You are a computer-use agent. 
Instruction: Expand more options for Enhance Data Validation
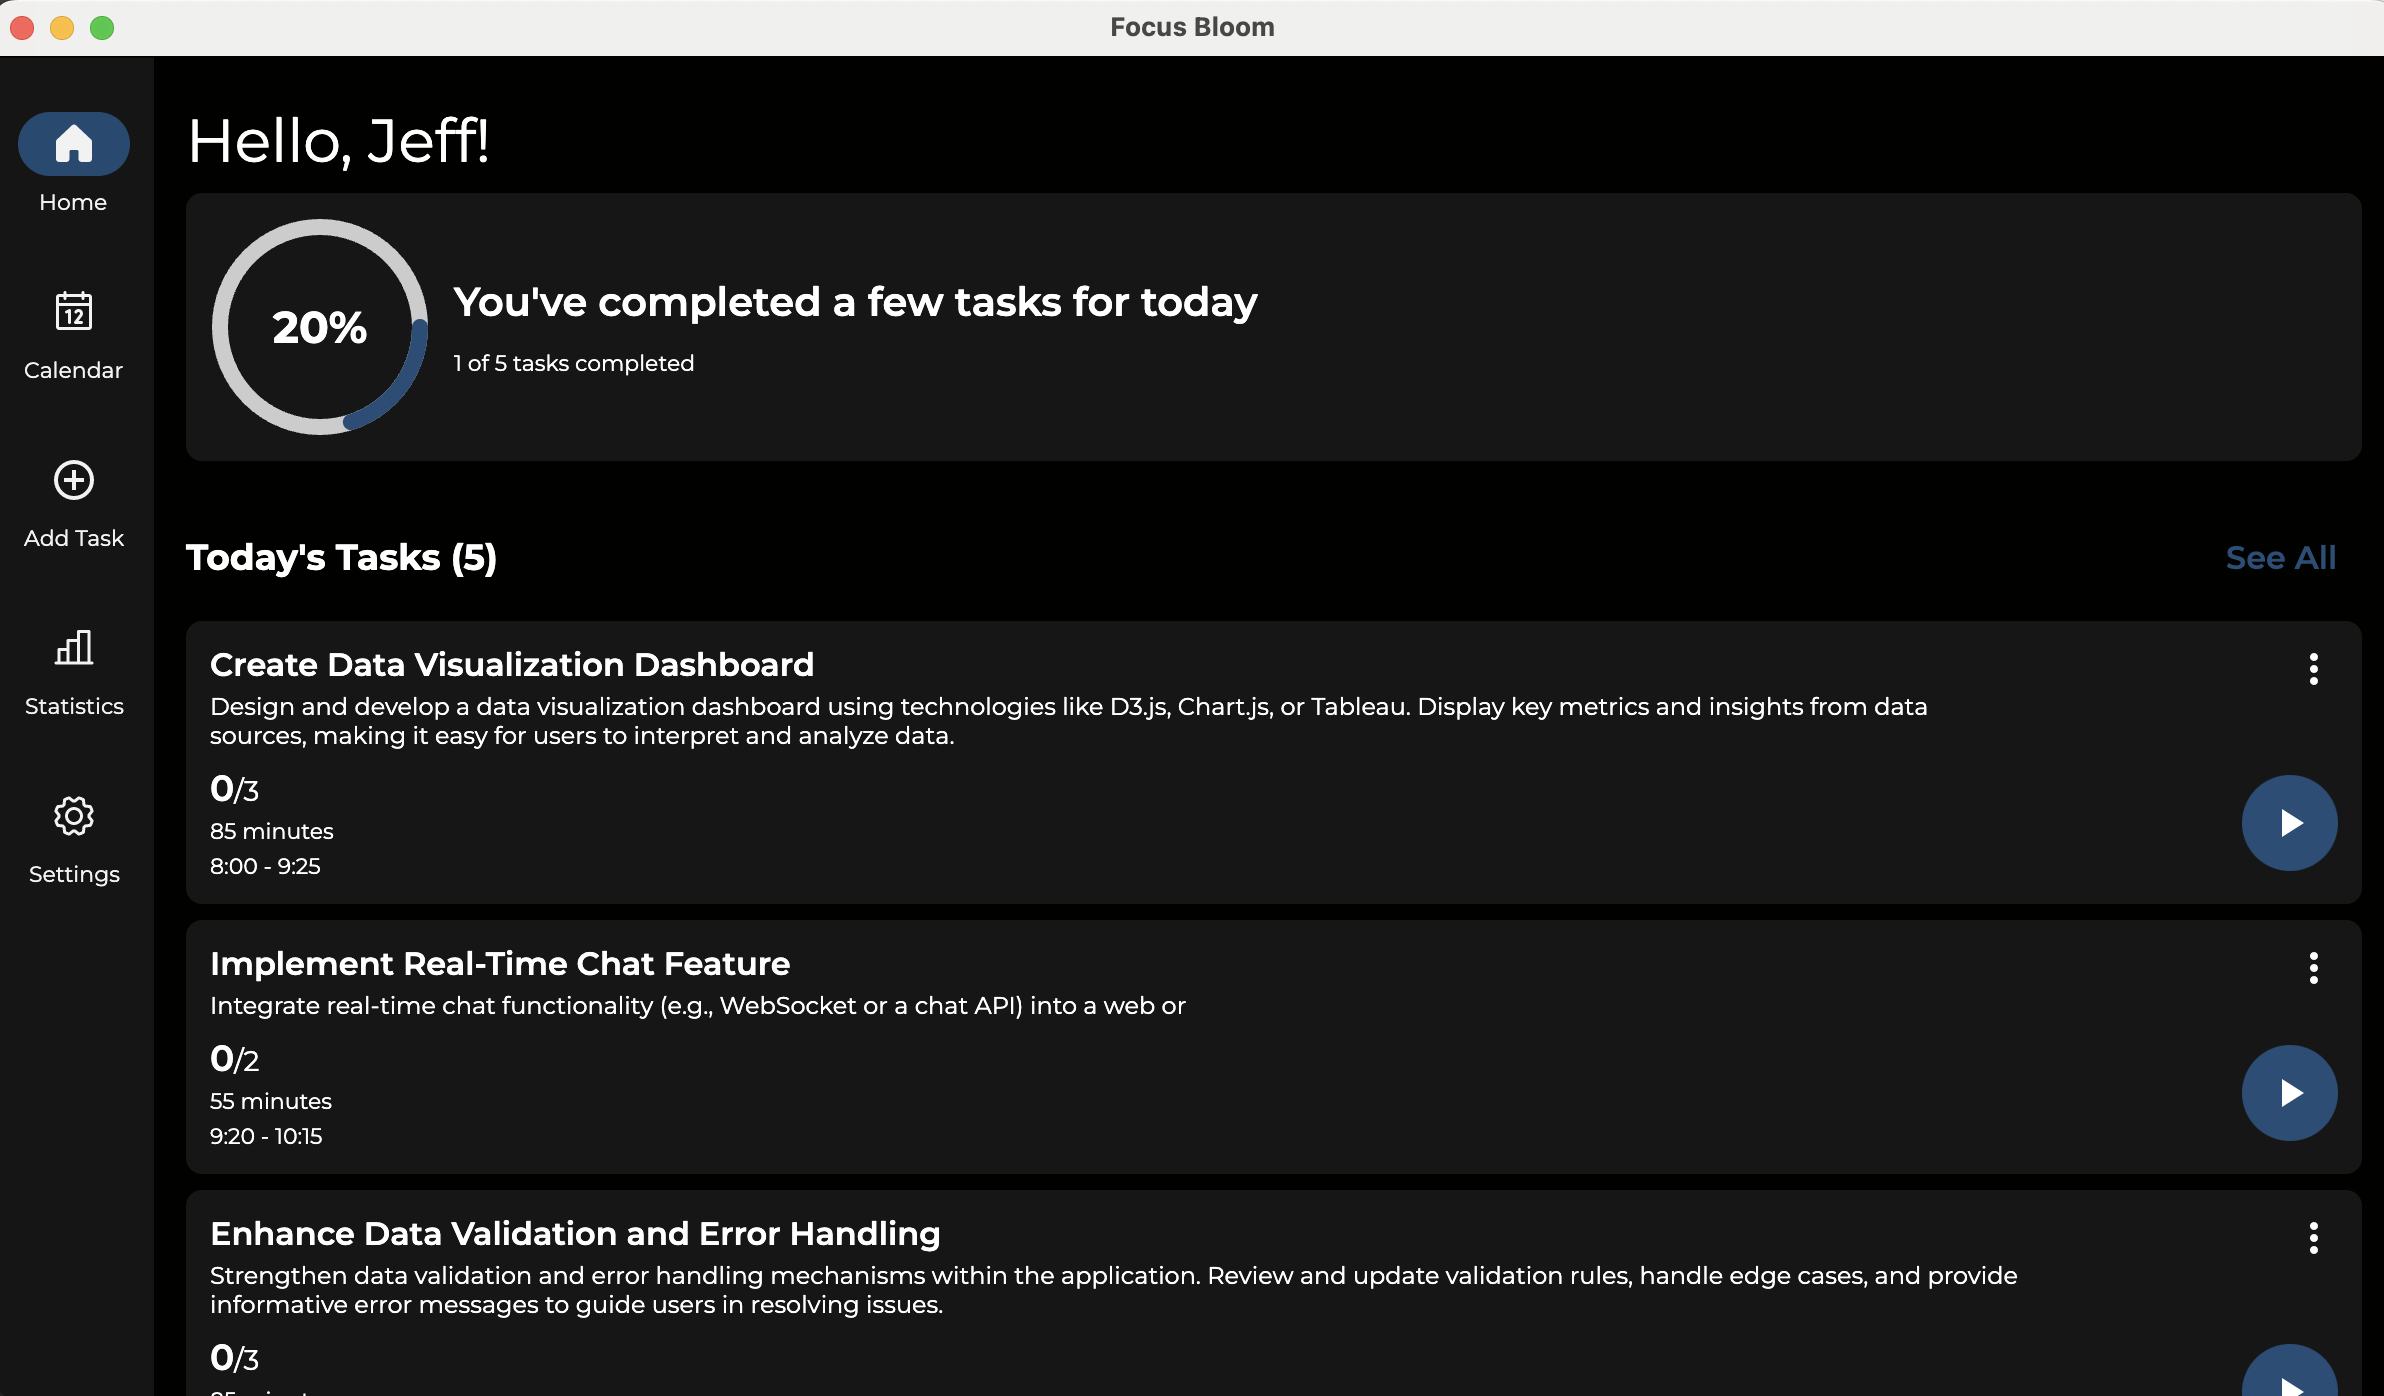pos(2313,1238)
